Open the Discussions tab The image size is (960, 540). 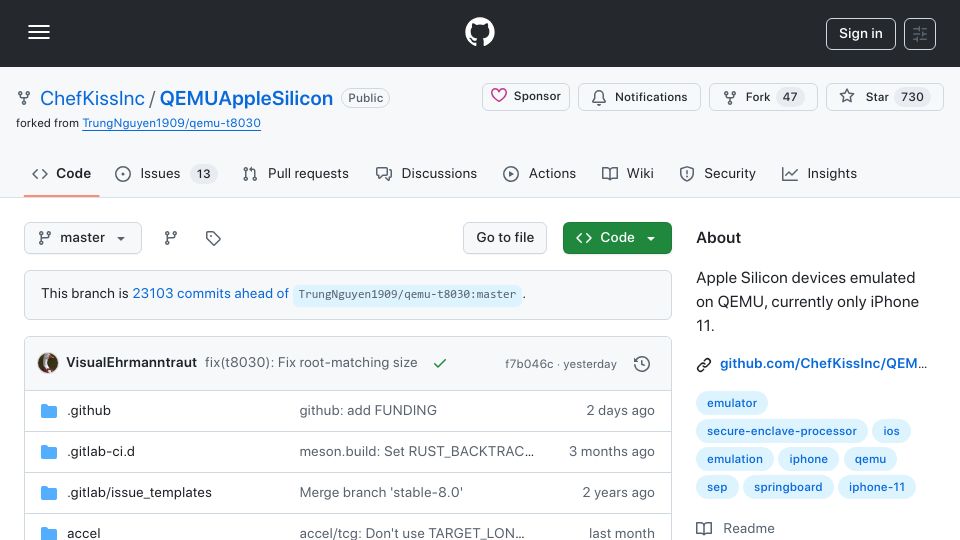pos(426,174)
